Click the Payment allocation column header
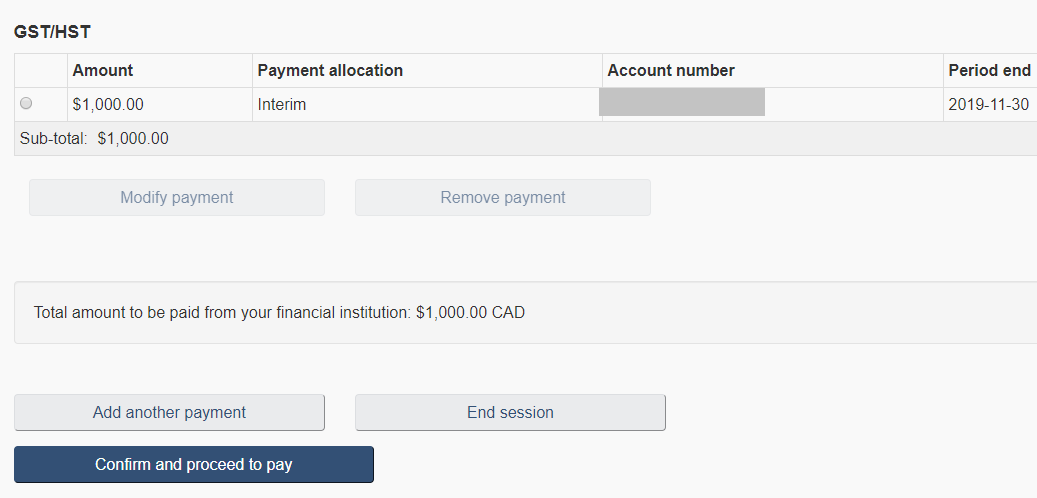 point(330,70)
